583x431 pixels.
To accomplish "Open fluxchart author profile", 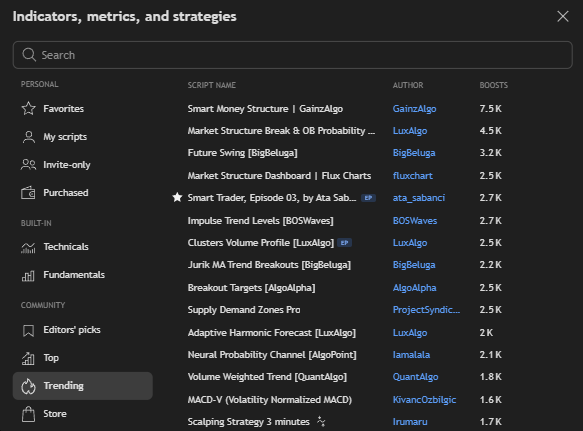I will click(x=412, y=176).
